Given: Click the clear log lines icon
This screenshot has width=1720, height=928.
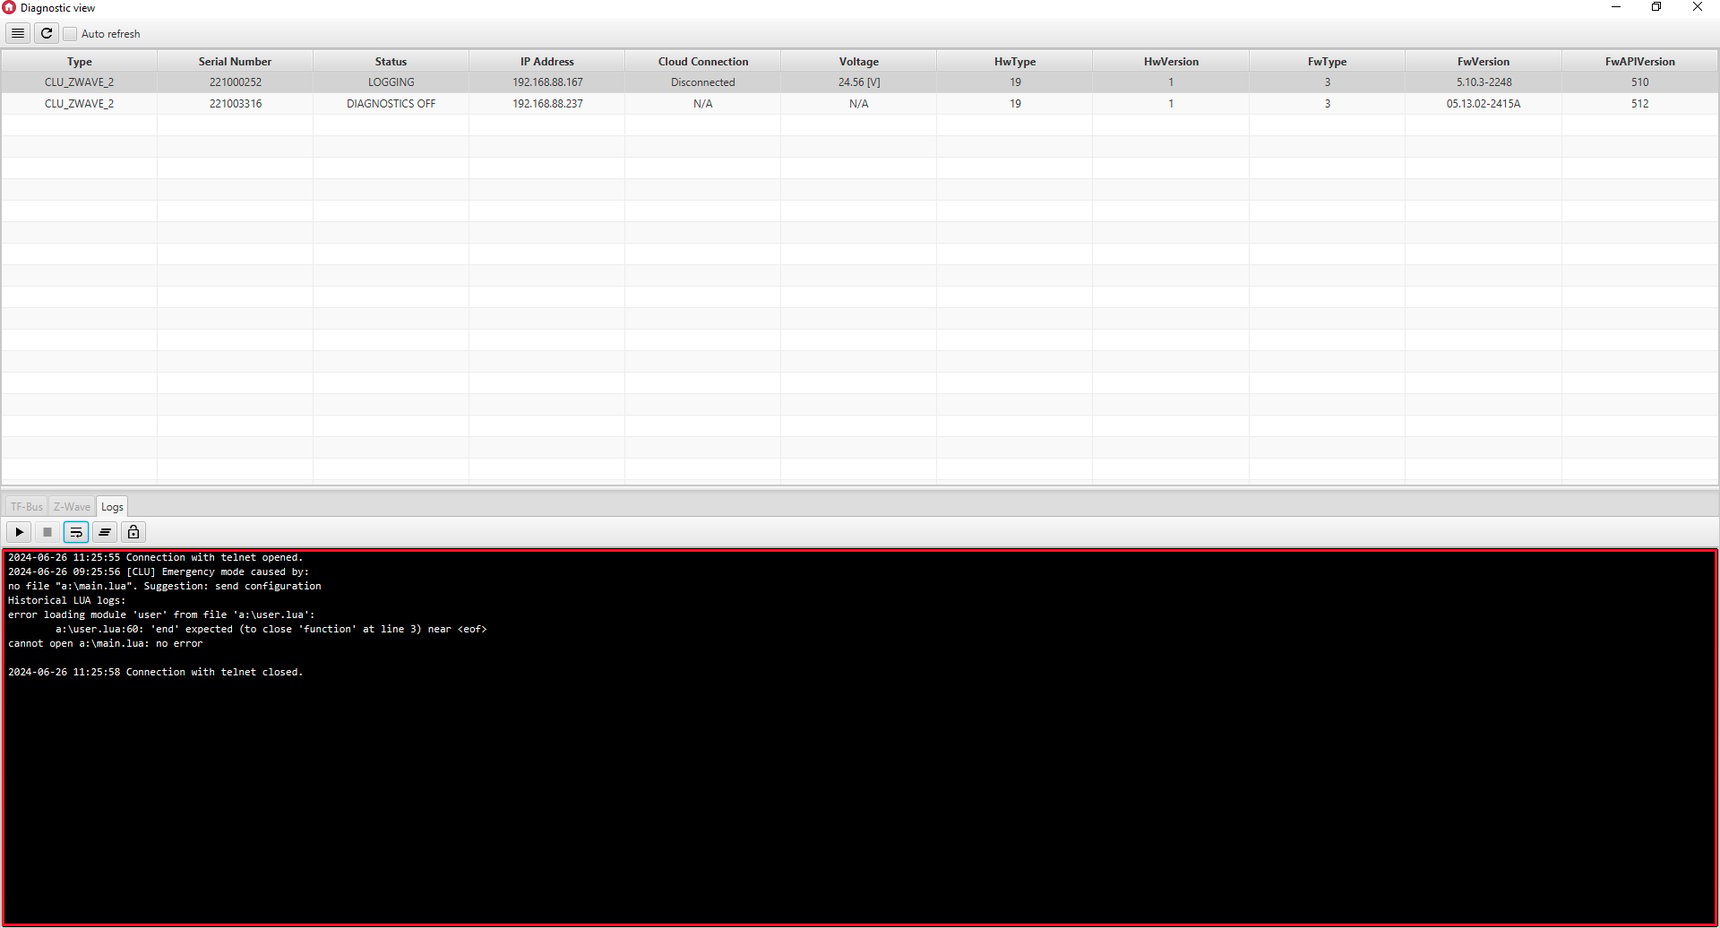Looking at the screenshot, I should click(x=104, y=532).
